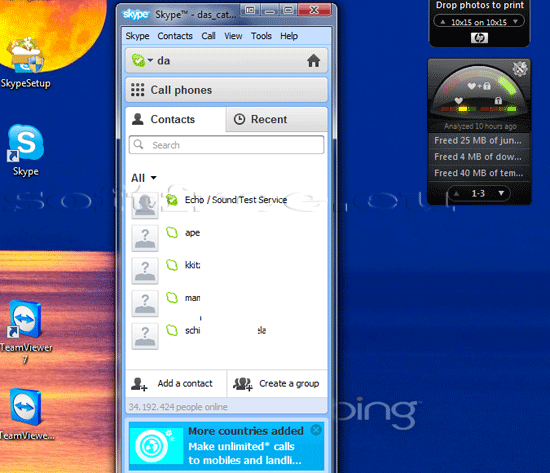Click Freed 4 MB of dow... entry
Image resolution: width=550 pixels, height=473 pixels.
pos(479,157)
